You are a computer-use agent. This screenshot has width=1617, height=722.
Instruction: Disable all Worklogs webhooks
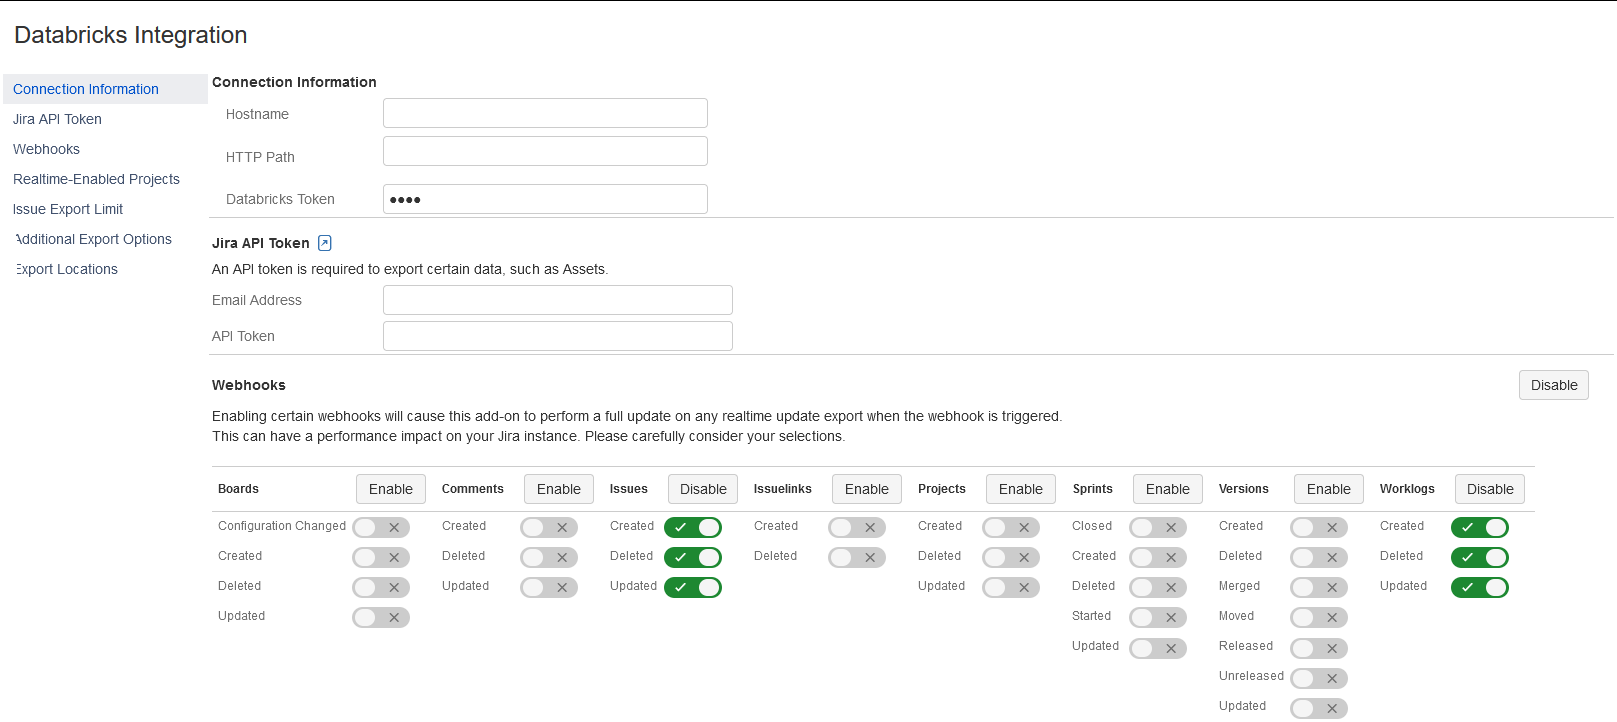click(1490, 489)
